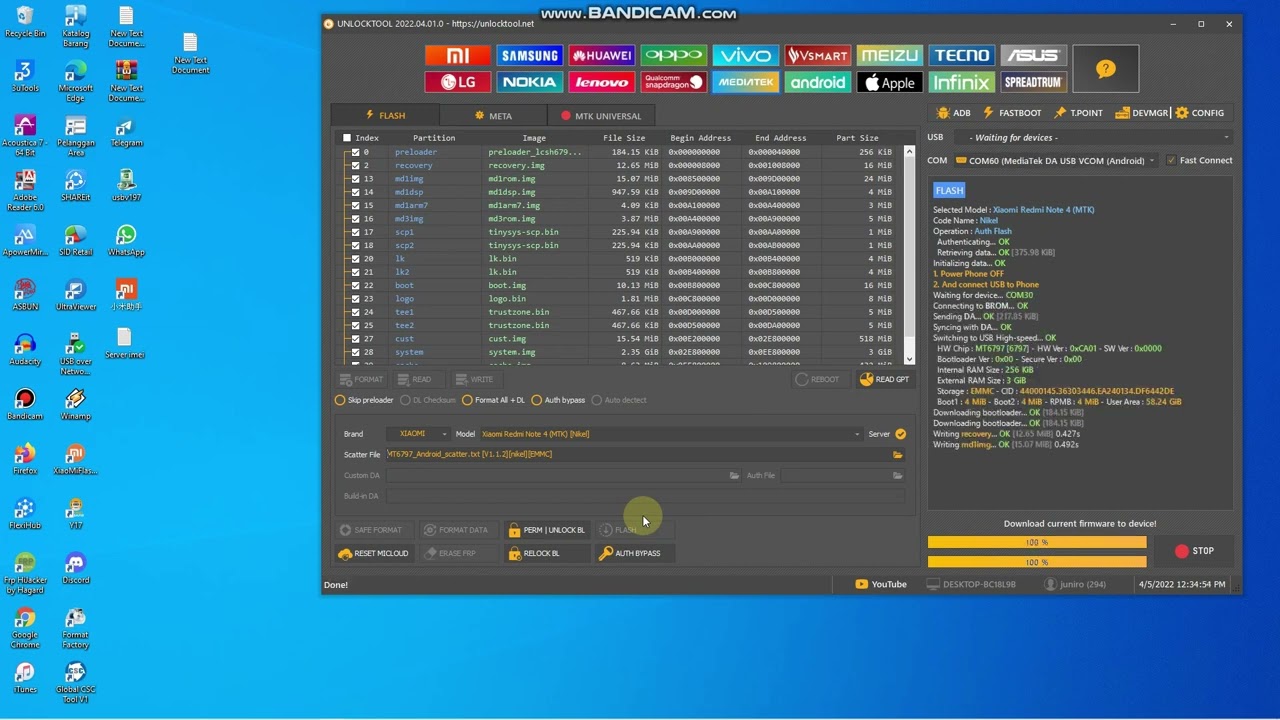Click the lower 100% progress bar
Viewport: 1280px width, 720px height.
click(1037, 562)
